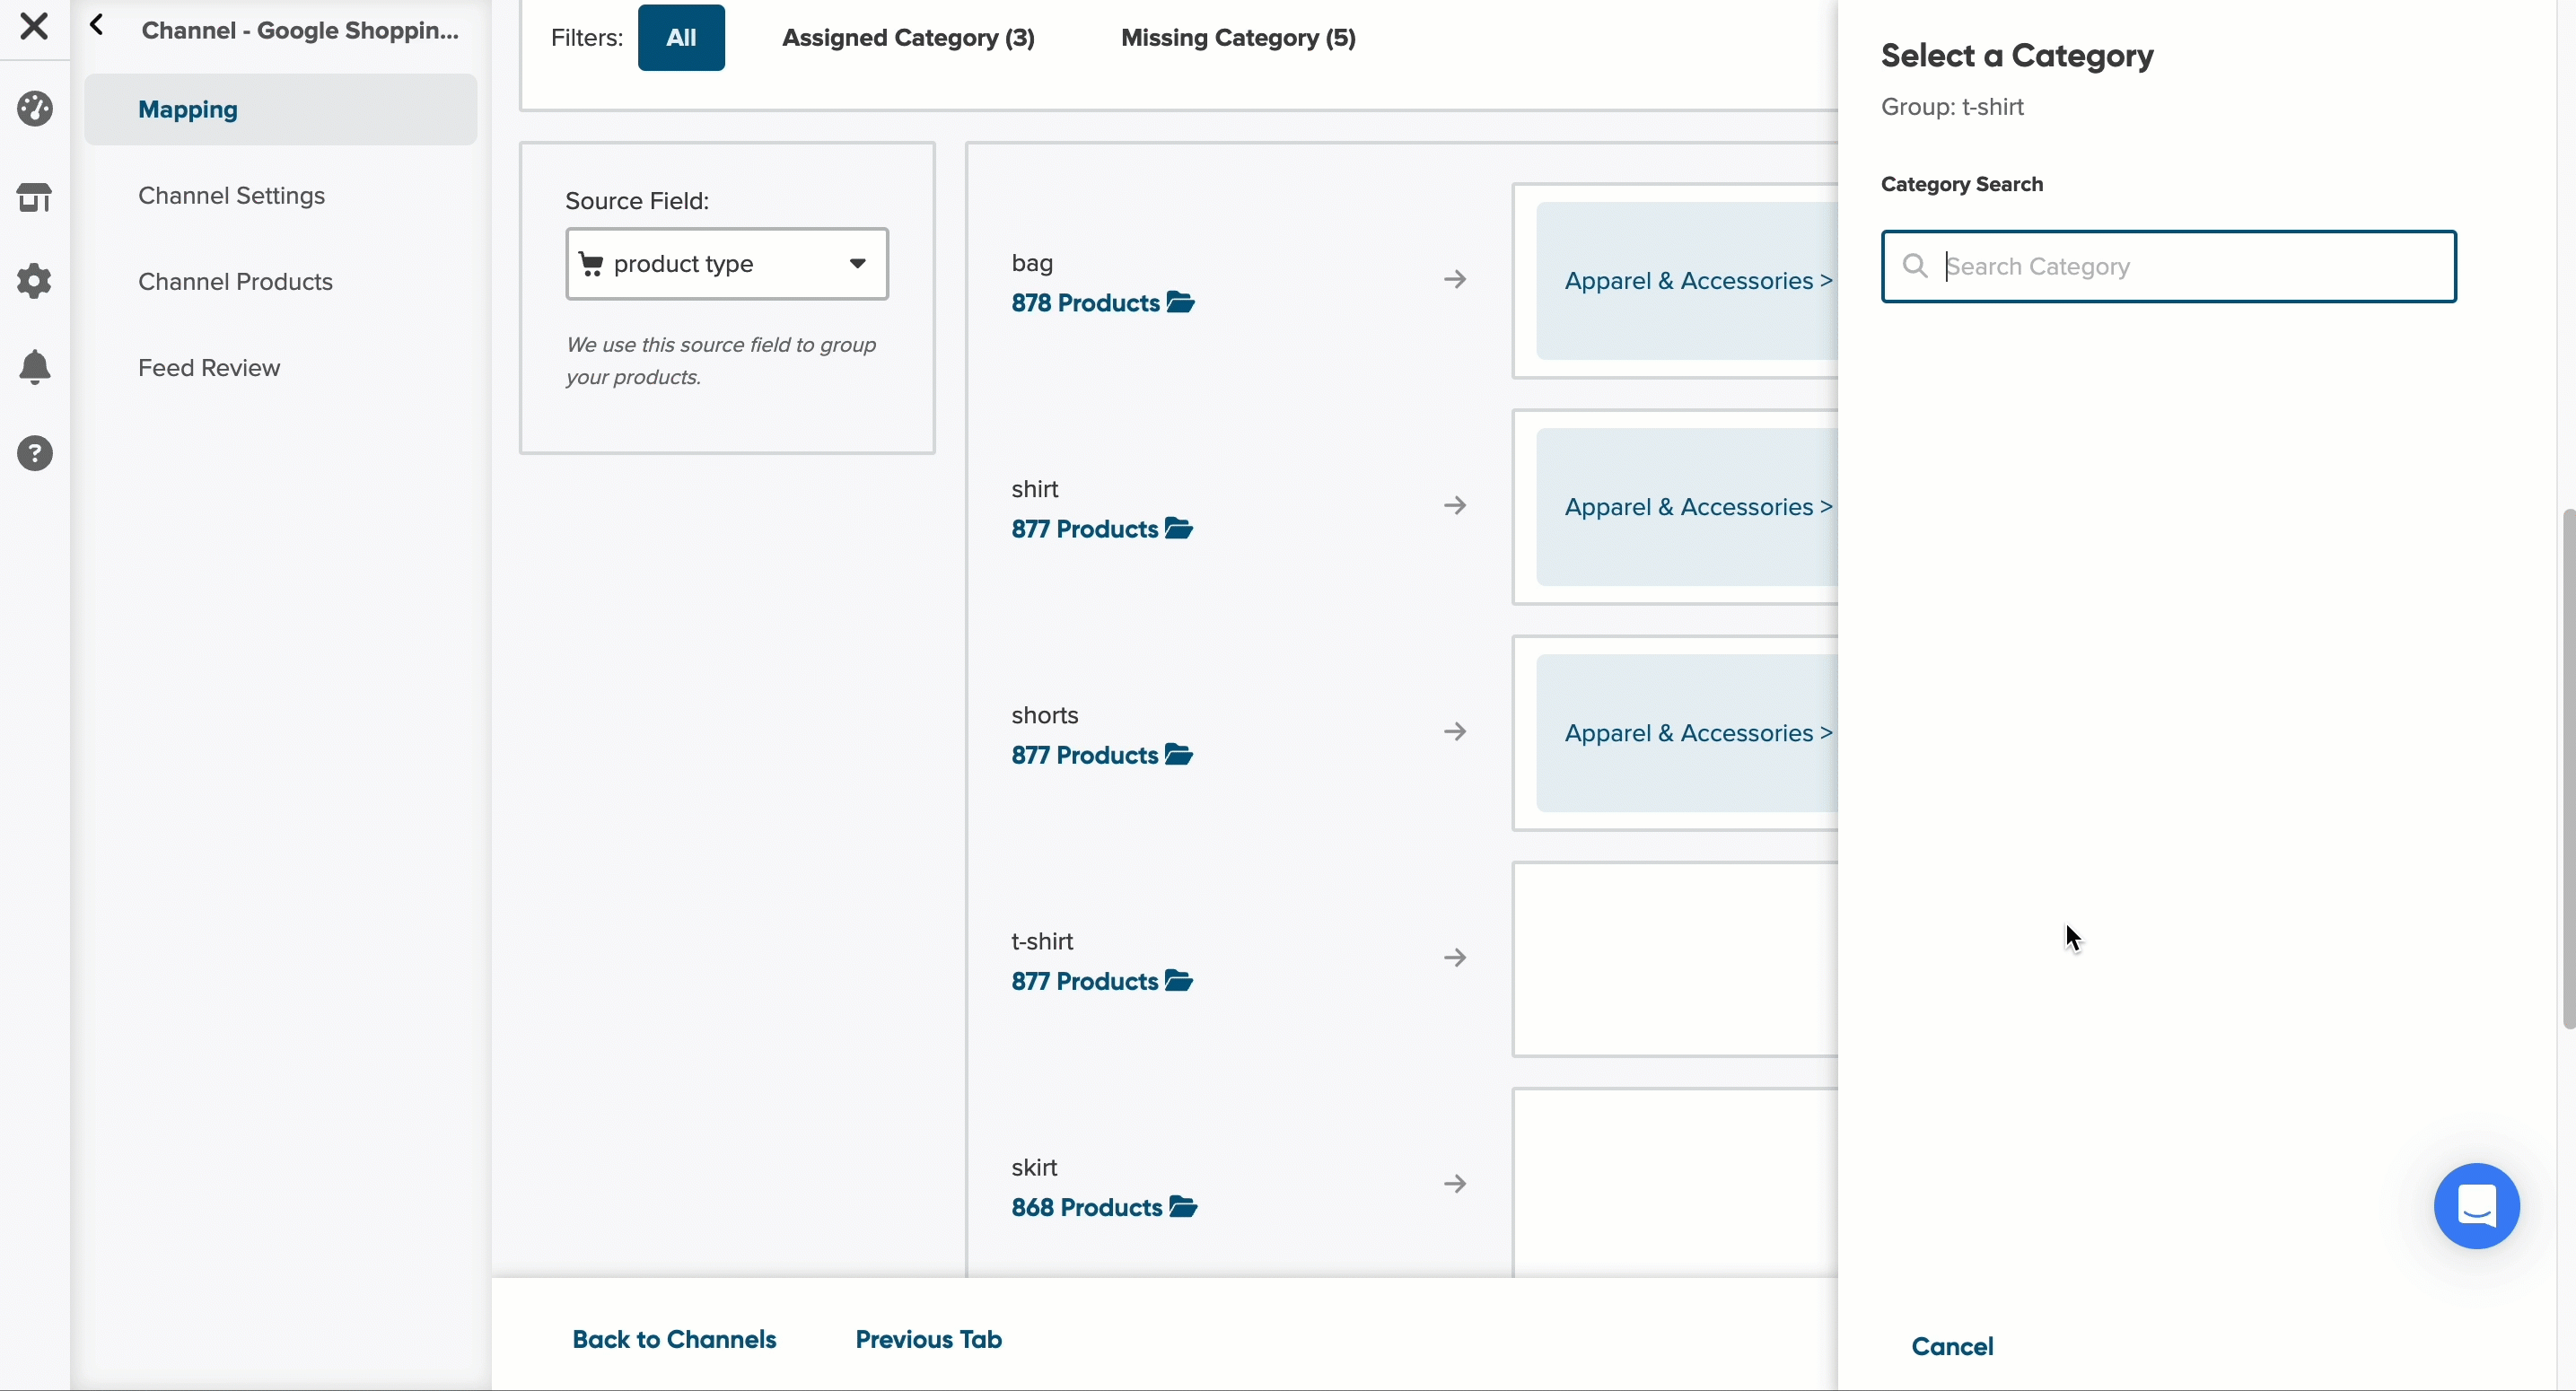Click the arrow icon in t-shirt row
Viewport: 2576px width, 1391px height.
point(1455,957)
